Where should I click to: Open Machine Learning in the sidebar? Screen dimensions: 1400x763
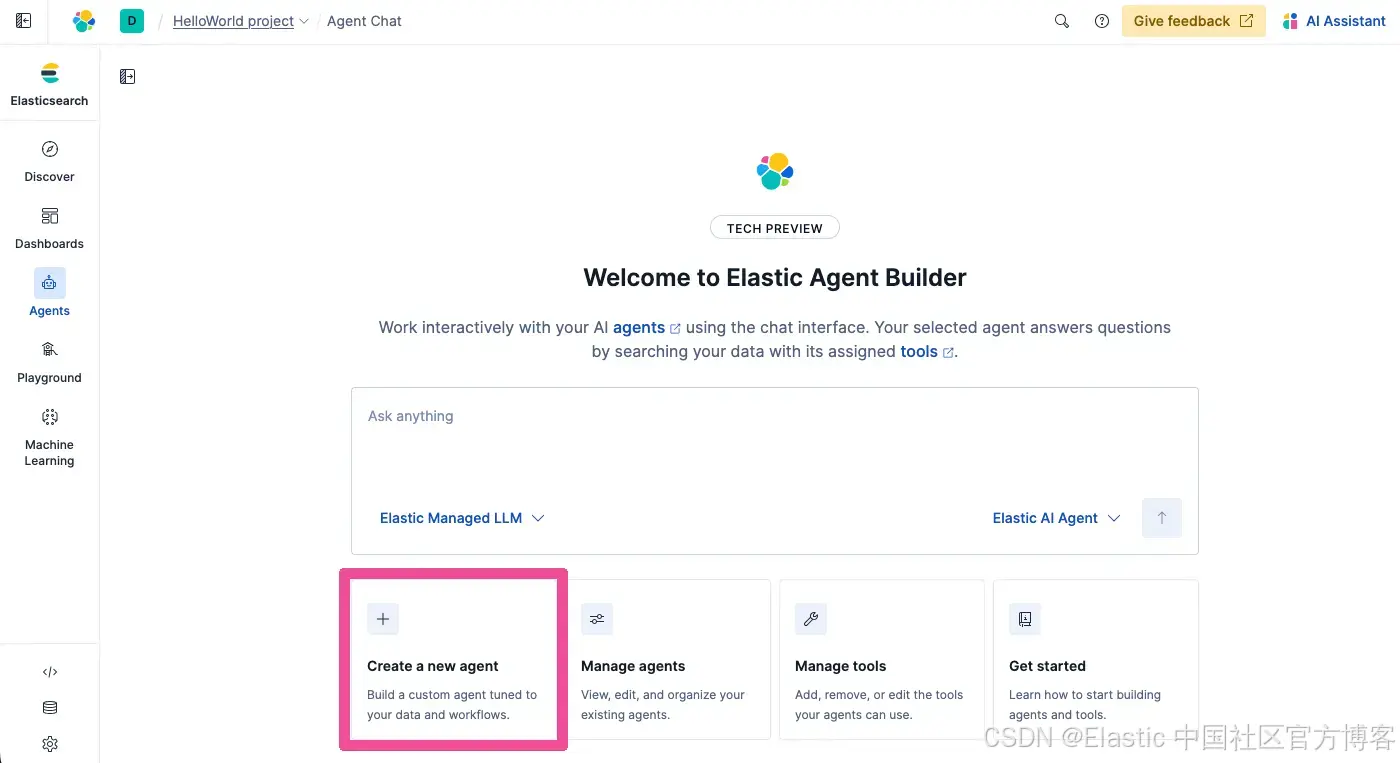click(49, 437)
